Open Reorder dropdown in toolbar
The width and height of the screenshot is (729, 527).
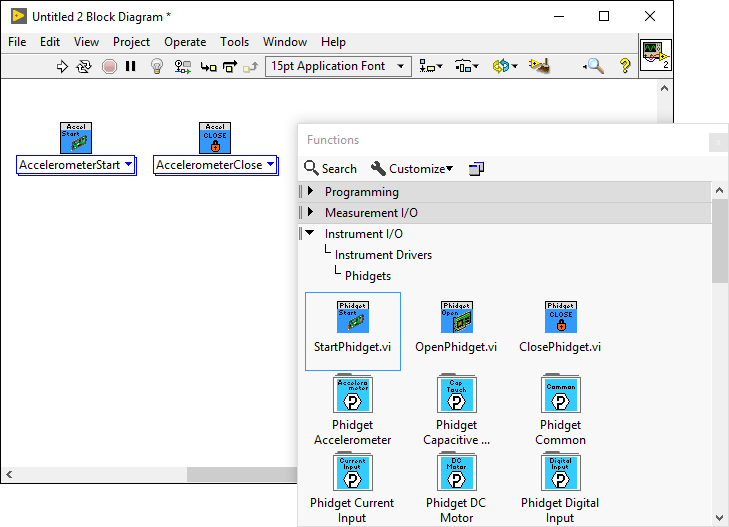[x=505, y=66]
